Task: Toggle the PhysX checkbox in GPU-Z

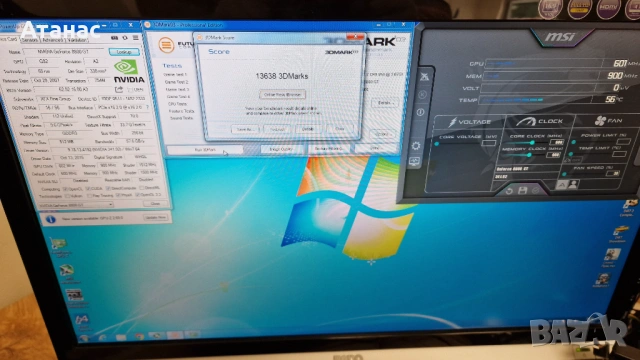Action: (118, 195)
